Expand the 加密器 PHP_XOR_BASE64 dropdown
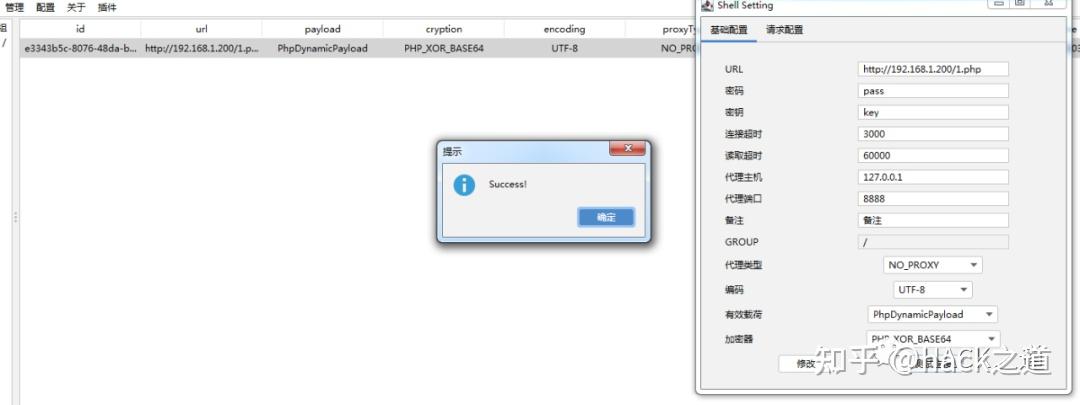 tap(933, 339)
